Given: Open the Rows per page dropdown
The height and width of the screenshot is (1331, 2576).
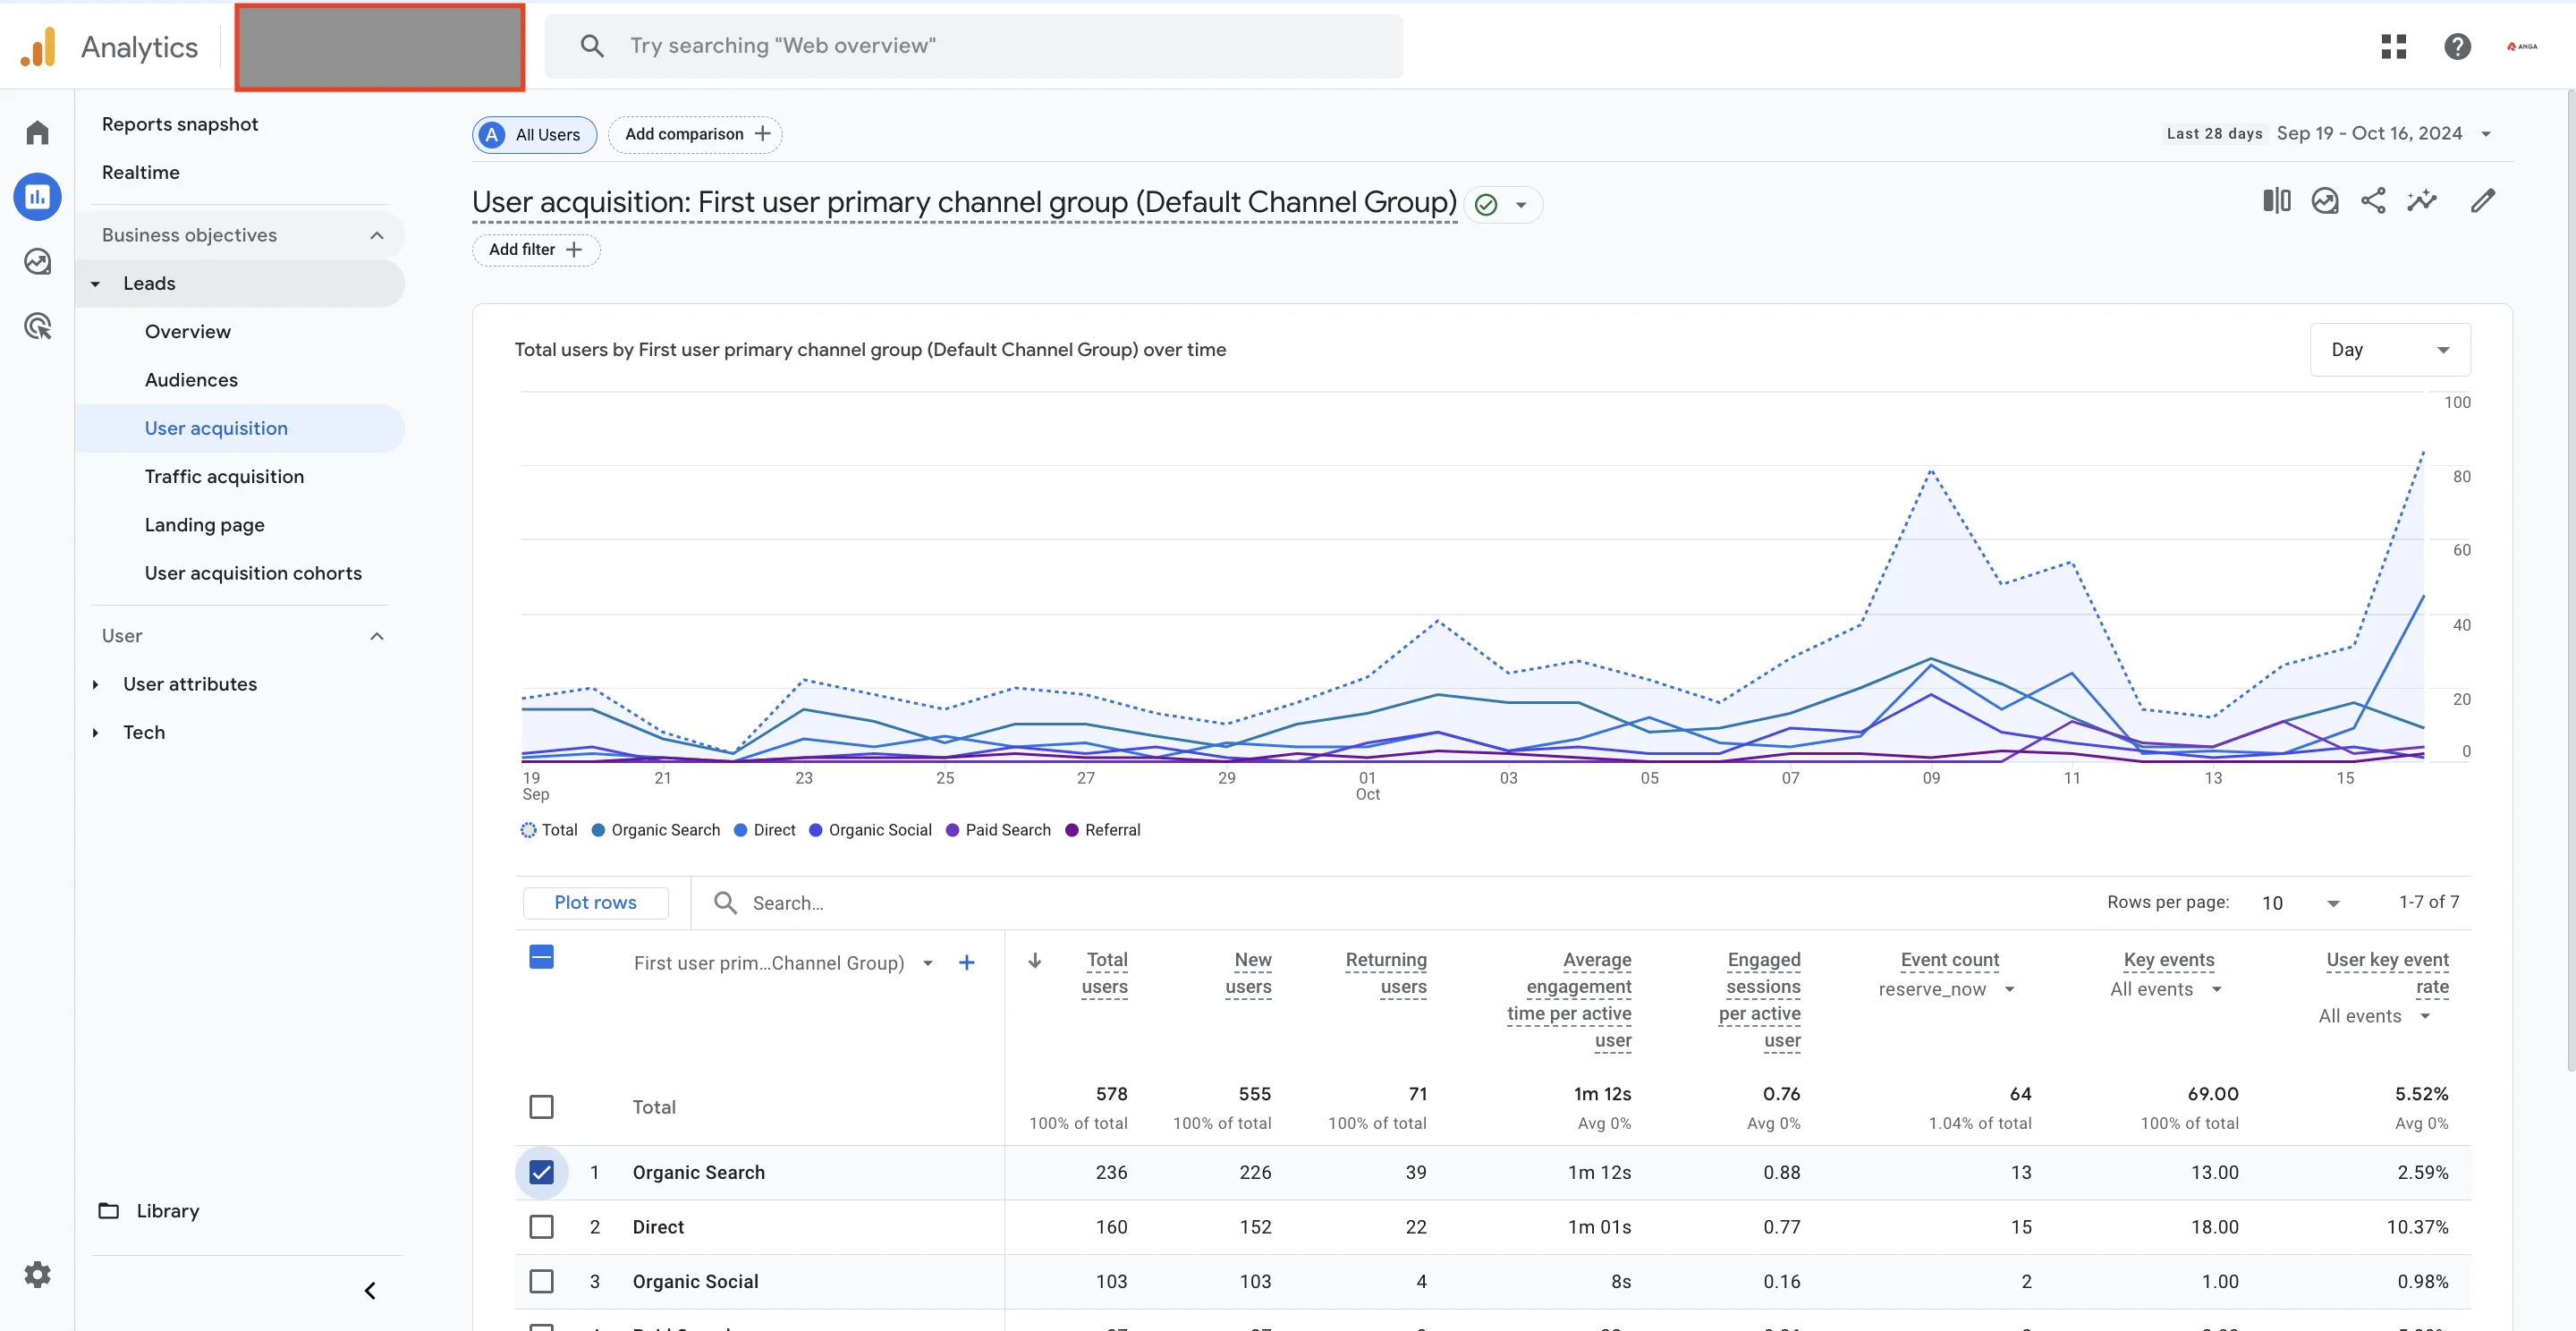Looking at the screenshot, I should coord(2300,902).
